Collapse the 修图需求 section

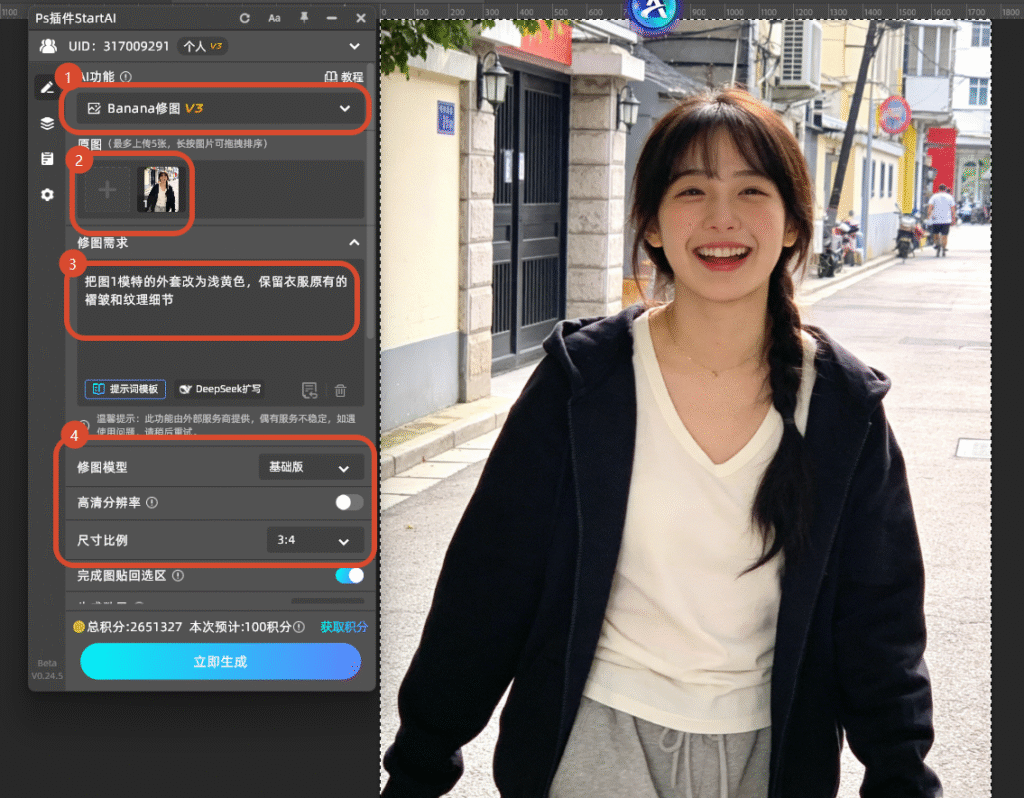pyautogui.click(x=354, y=242)
